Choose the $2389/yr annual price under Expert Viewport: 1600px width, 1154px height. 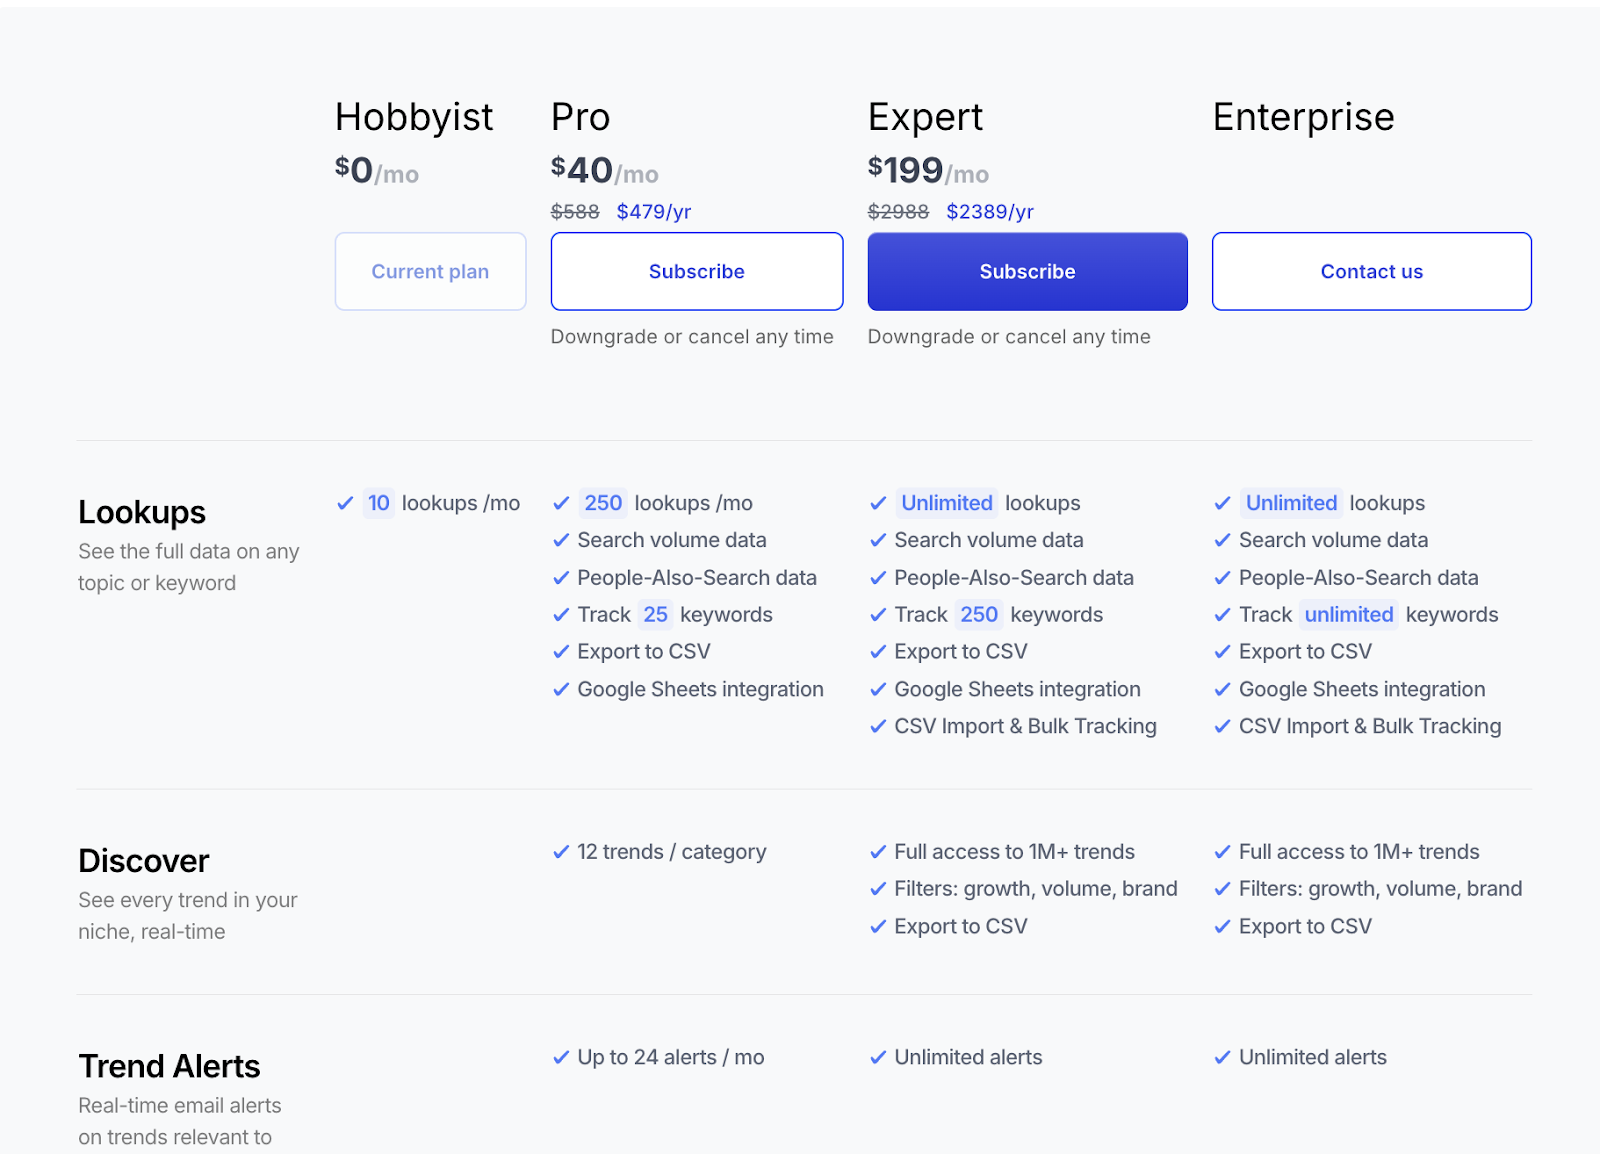click(990, 212)
